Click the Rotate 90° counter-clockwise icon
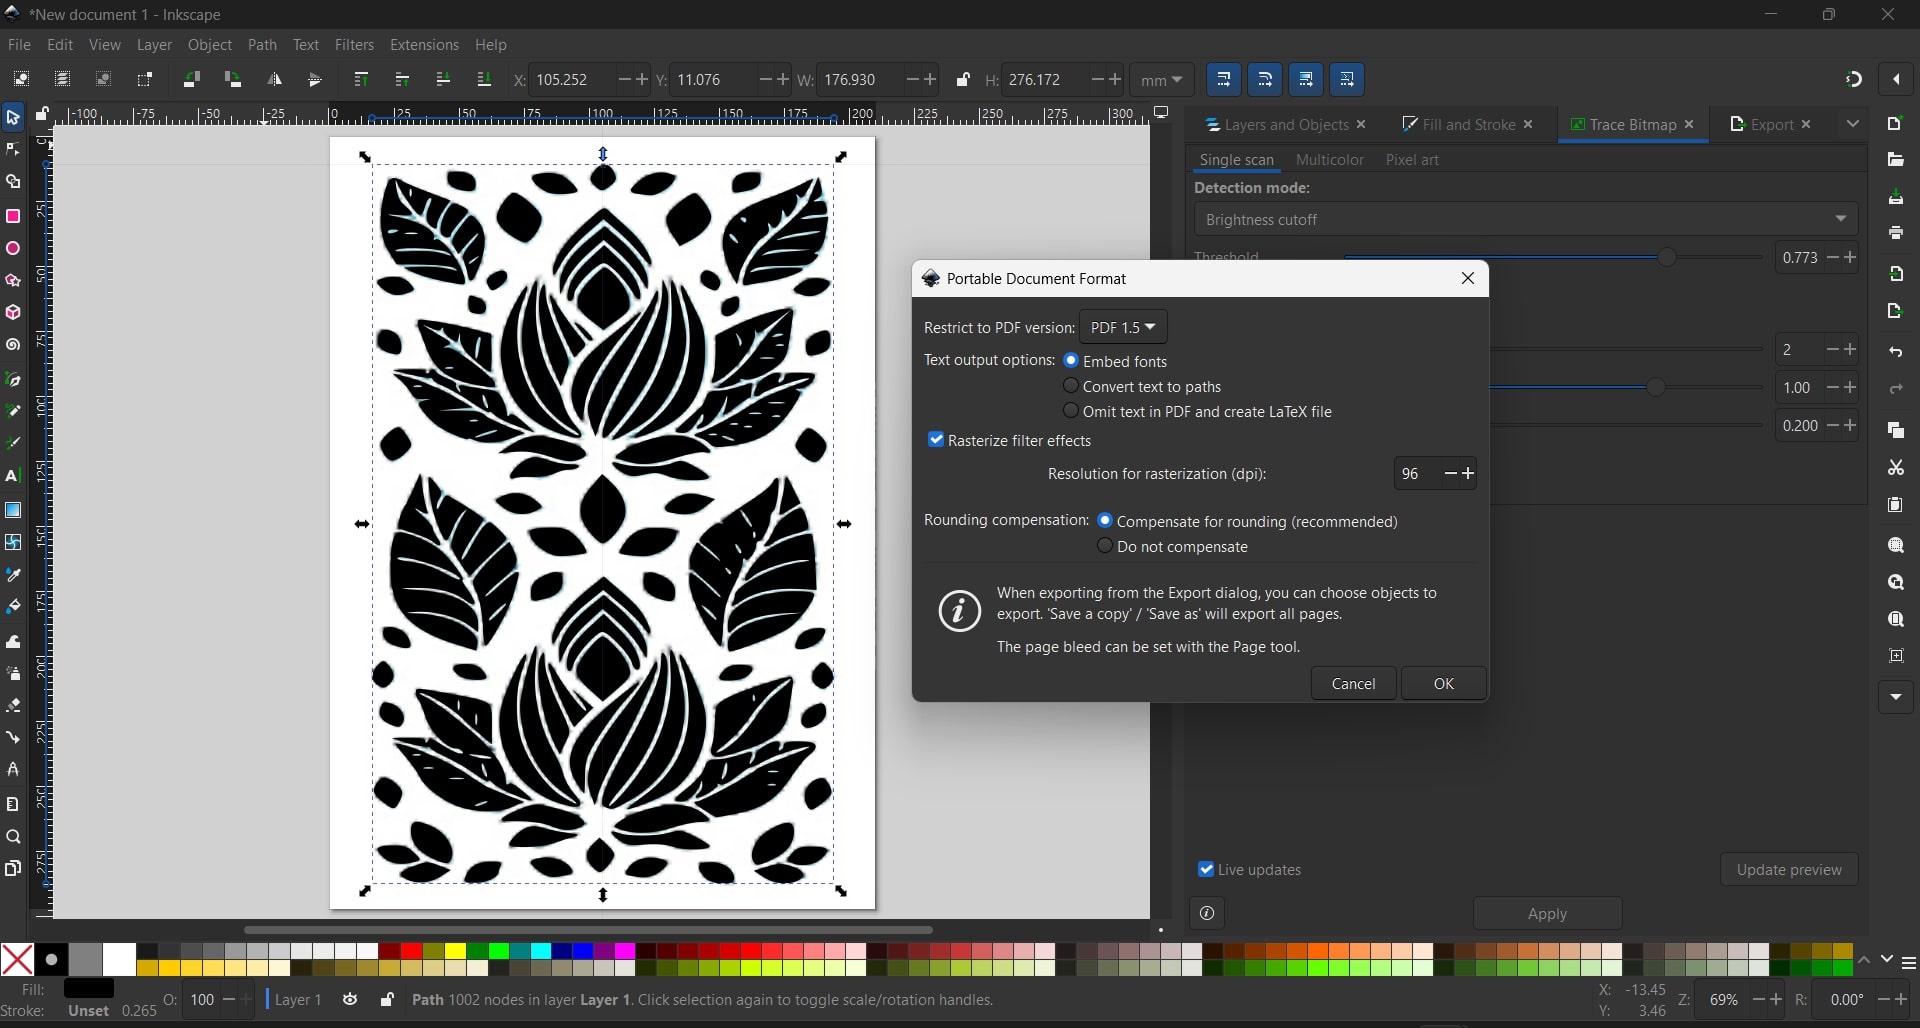 (x=191, y=80)
